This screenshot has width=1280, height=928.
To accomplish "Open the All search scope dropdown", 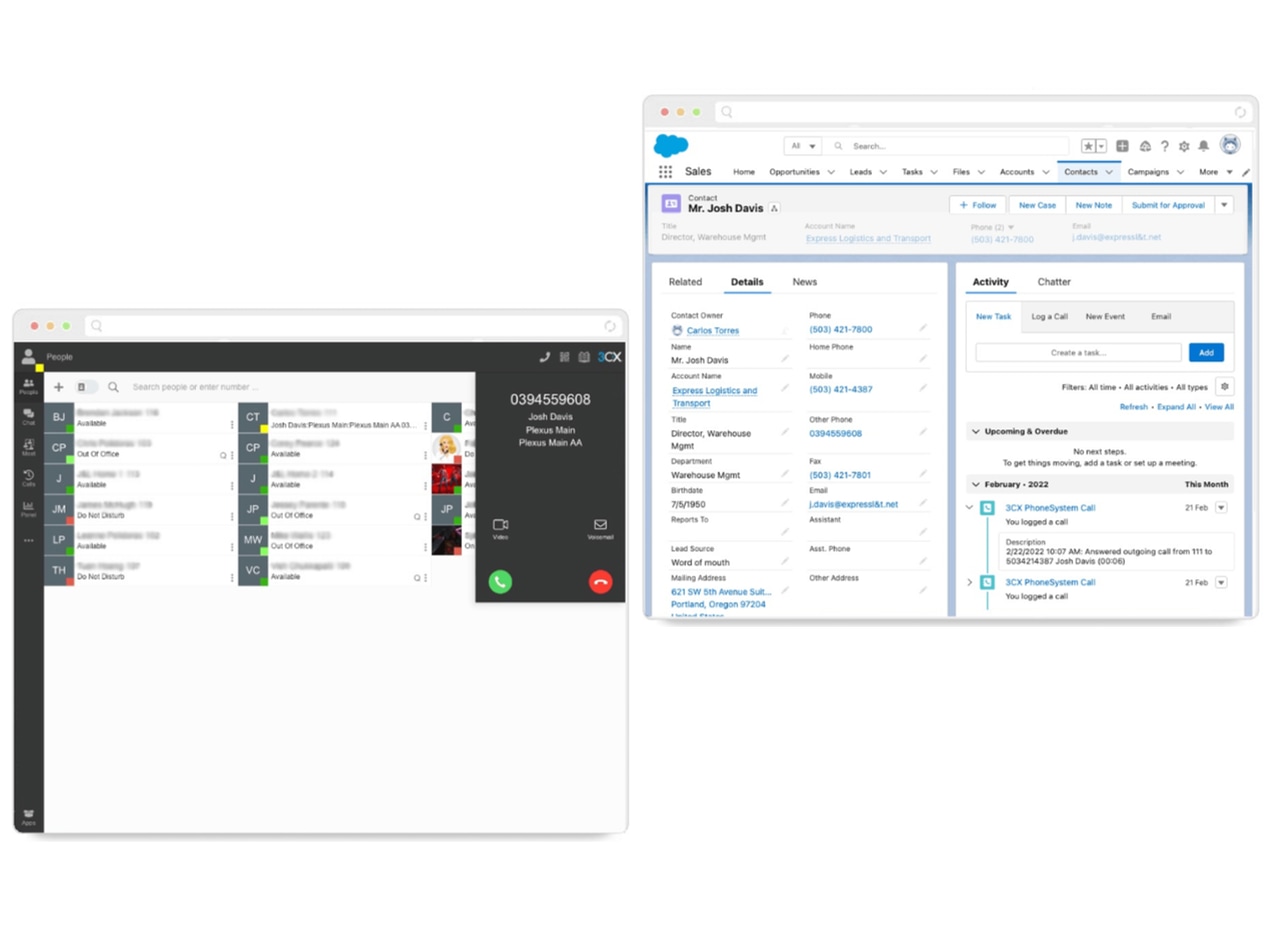I will 801,145.
